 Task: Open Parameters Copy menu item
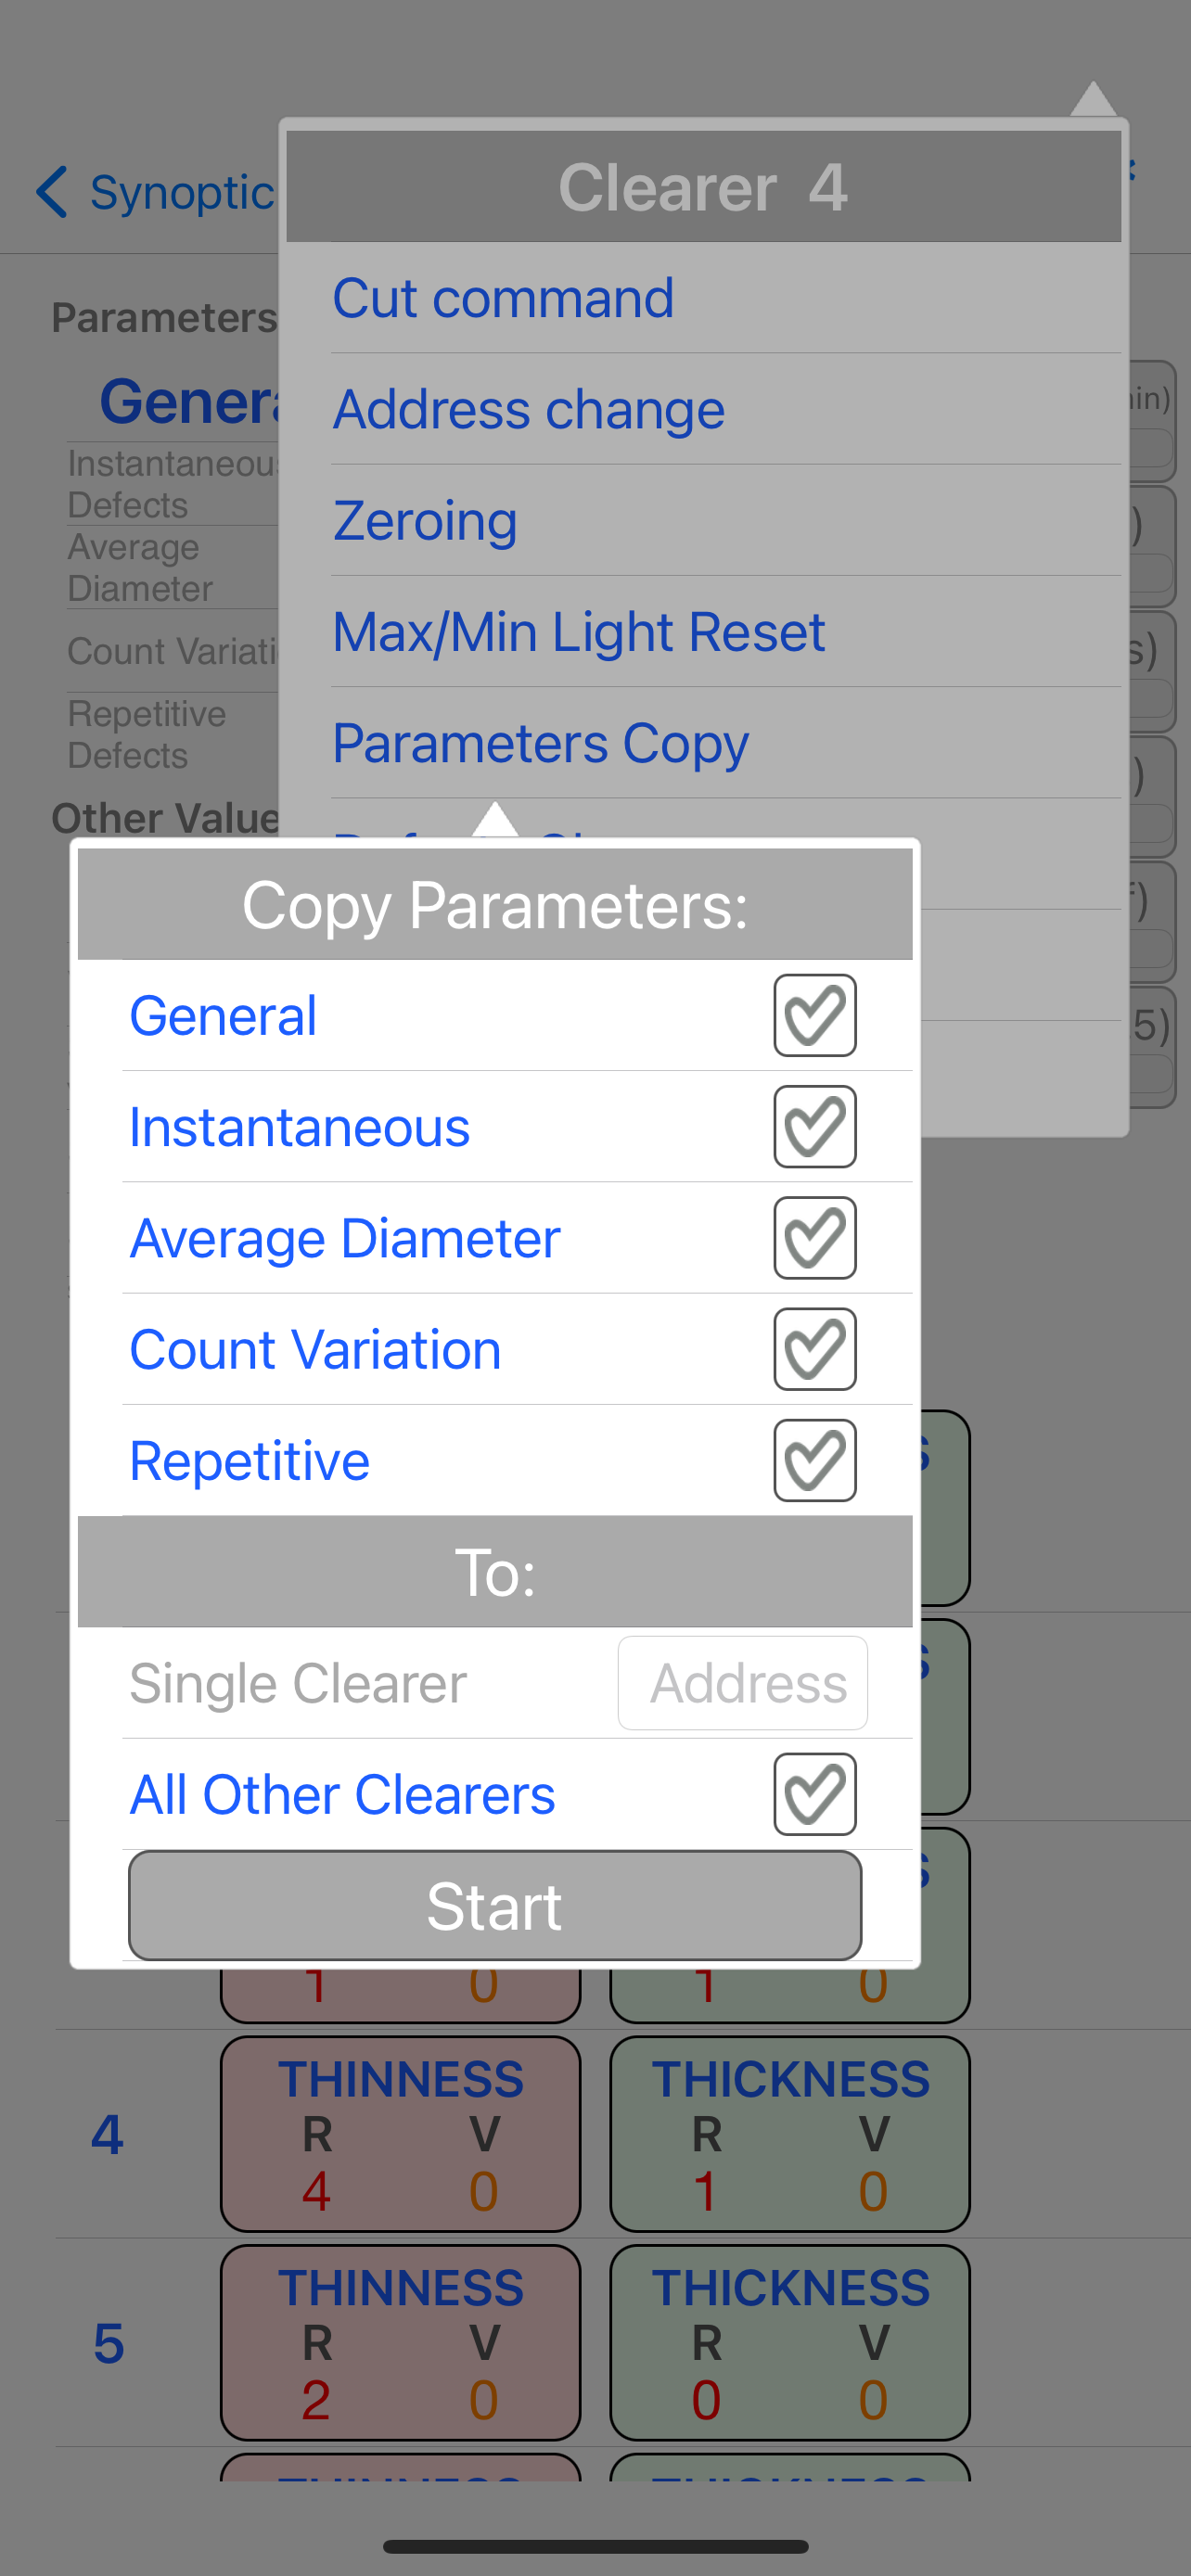[x=540, y=743]
